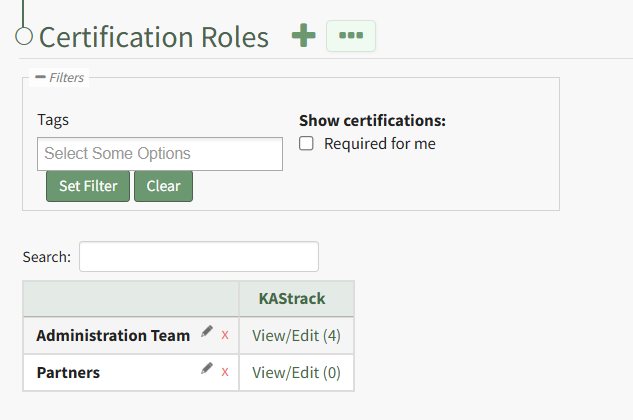Viewport: 633px width, 420px height.
Task: Click the Certification Roles heading
Action: click(154, 37)
